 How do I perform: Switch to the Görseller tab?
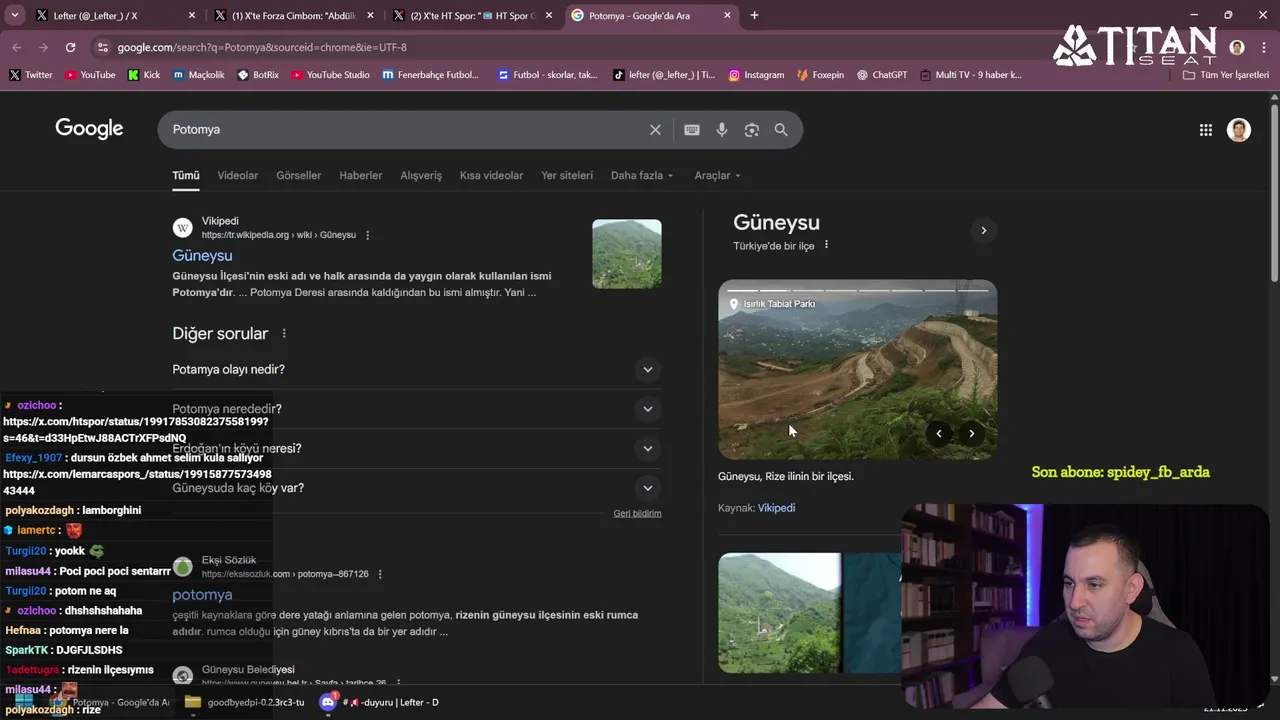tap(299, 175)
